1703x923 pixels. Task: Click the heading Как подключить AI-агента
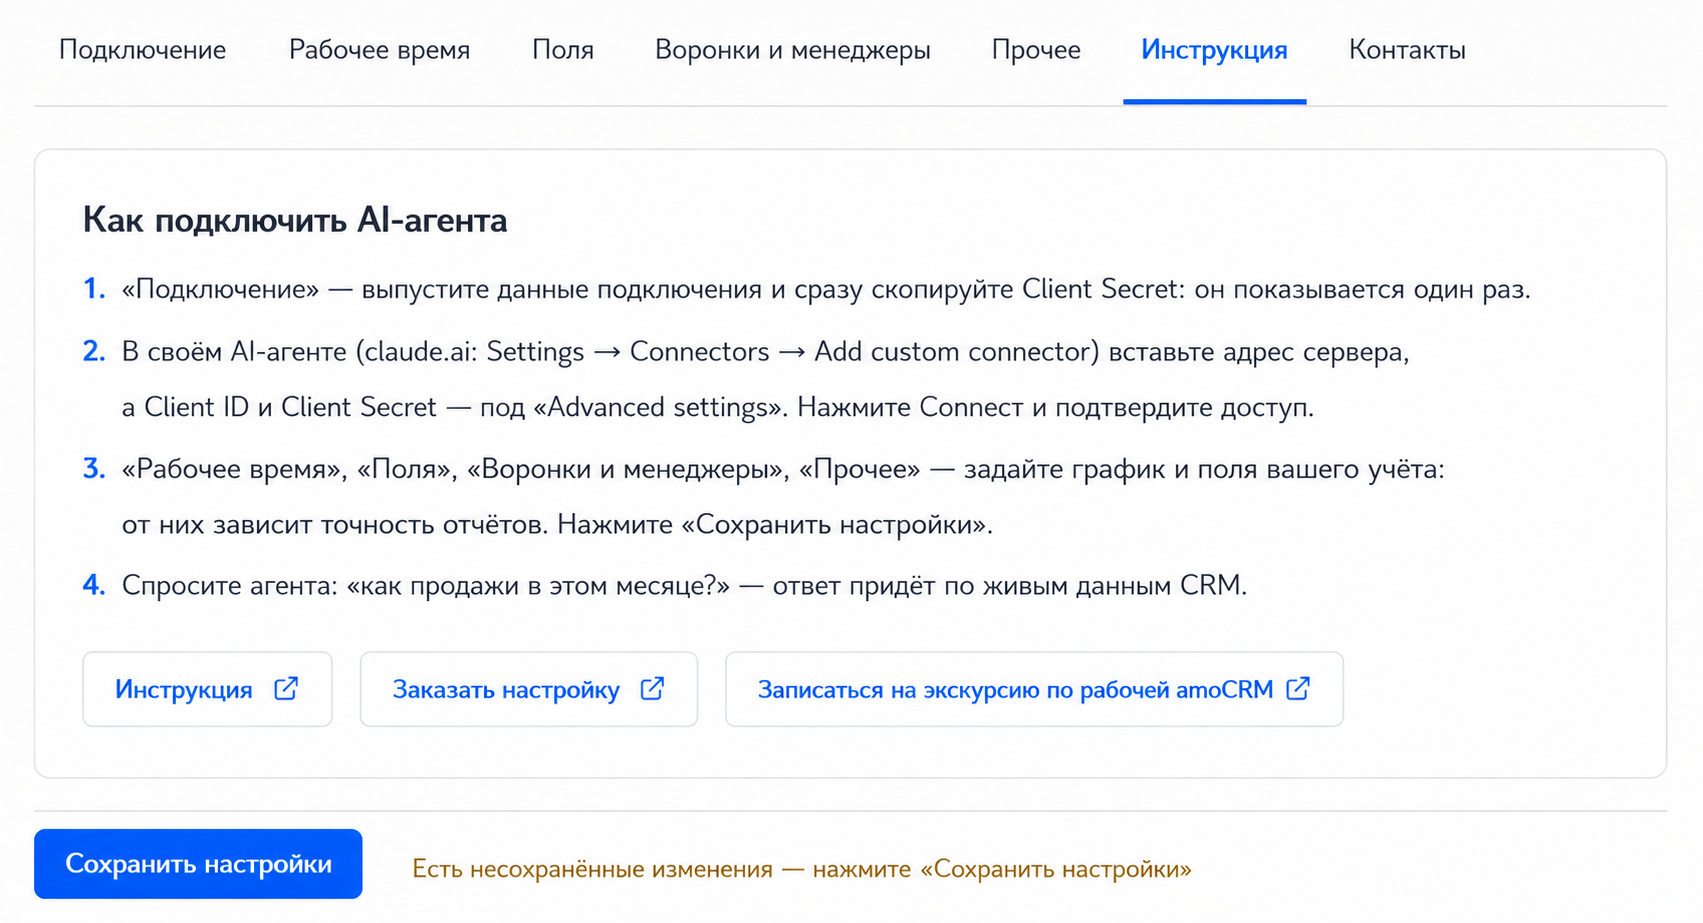tap(295, 220)
